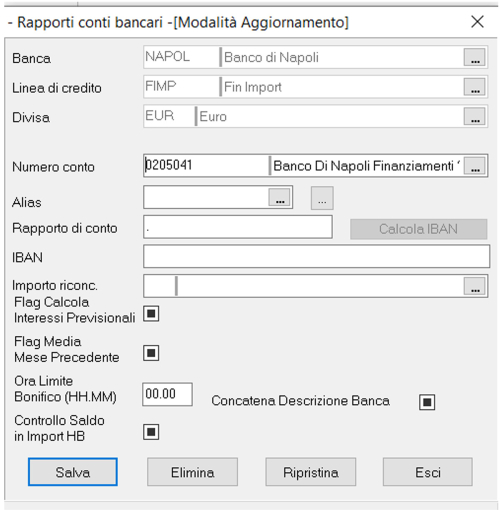Close the Rapporti conti bancari dialog
Screen dimensions: 500x512
477,22
